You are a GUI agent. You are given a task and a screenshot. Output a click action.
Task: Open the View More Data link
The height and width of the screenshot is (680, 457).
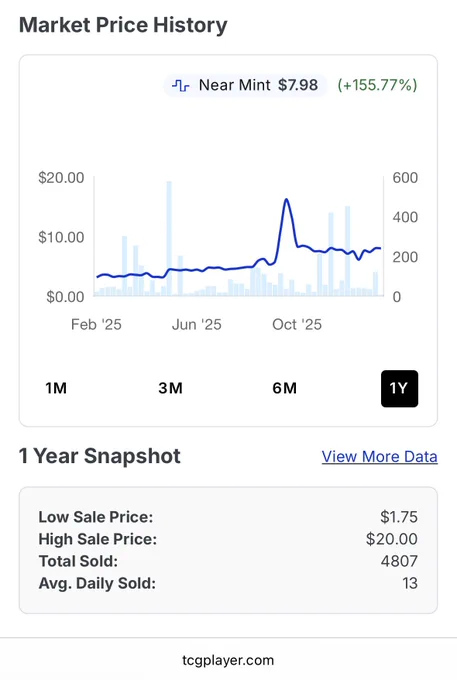(x=379, y=457)
